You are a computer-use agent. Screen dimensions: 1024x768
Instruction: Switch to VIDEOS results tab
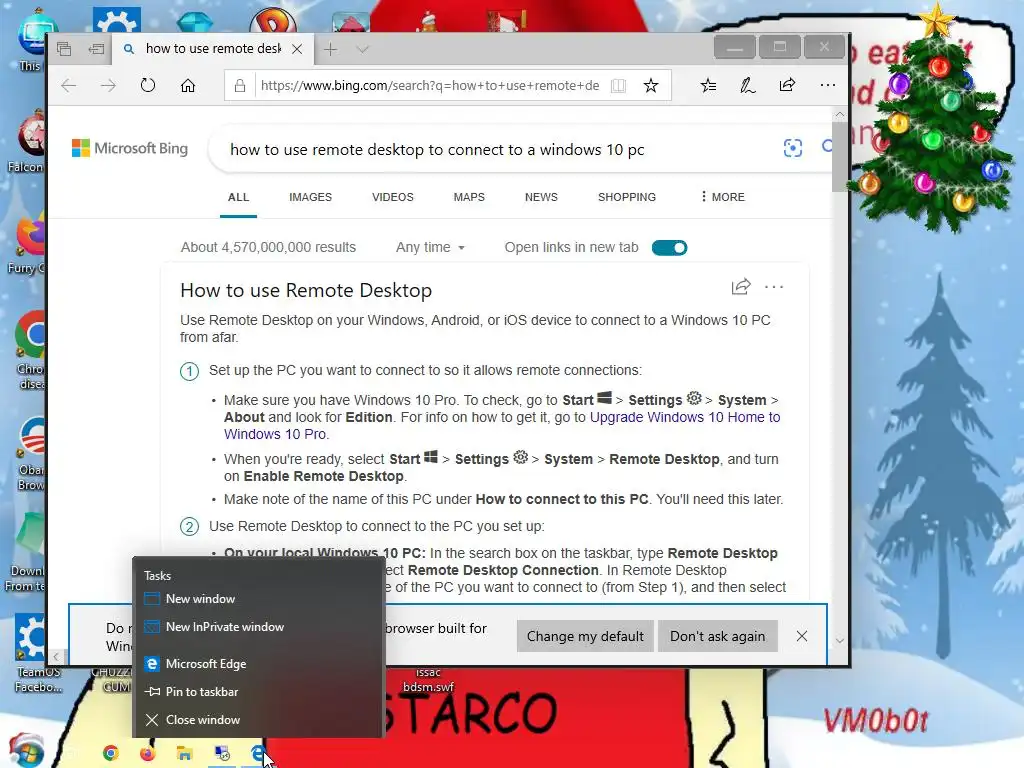click(392, 197)
